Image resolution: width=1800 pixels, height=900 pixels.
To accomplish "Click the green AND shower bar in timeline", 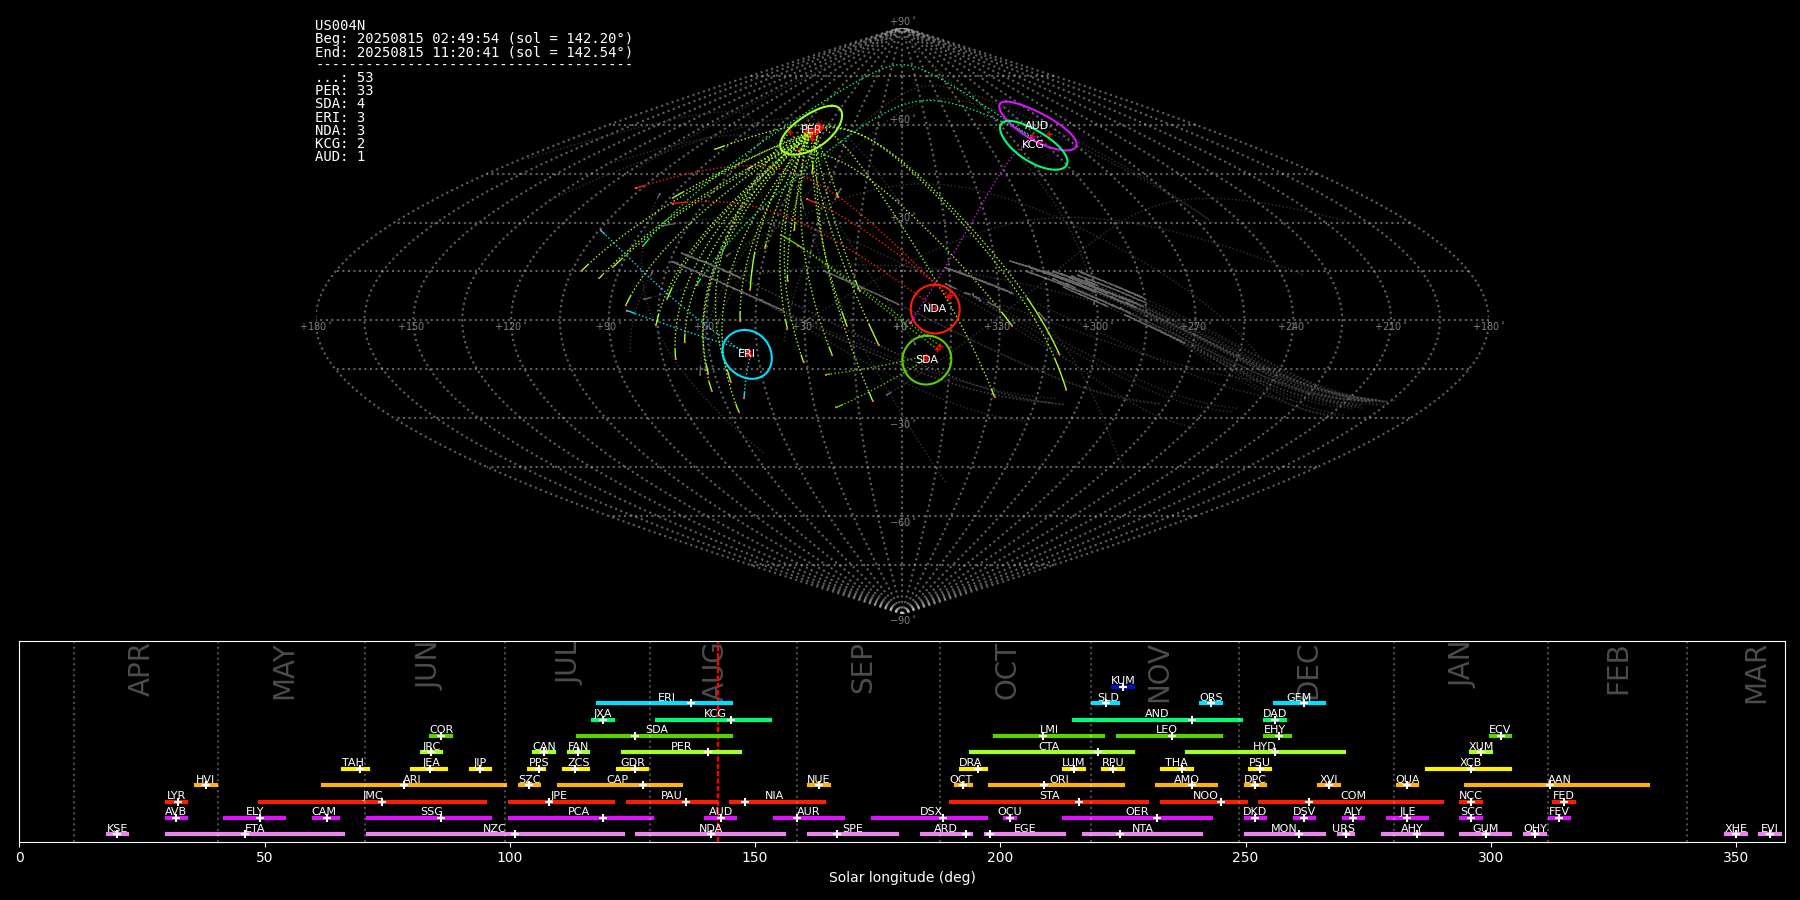I will [1157, 720].
